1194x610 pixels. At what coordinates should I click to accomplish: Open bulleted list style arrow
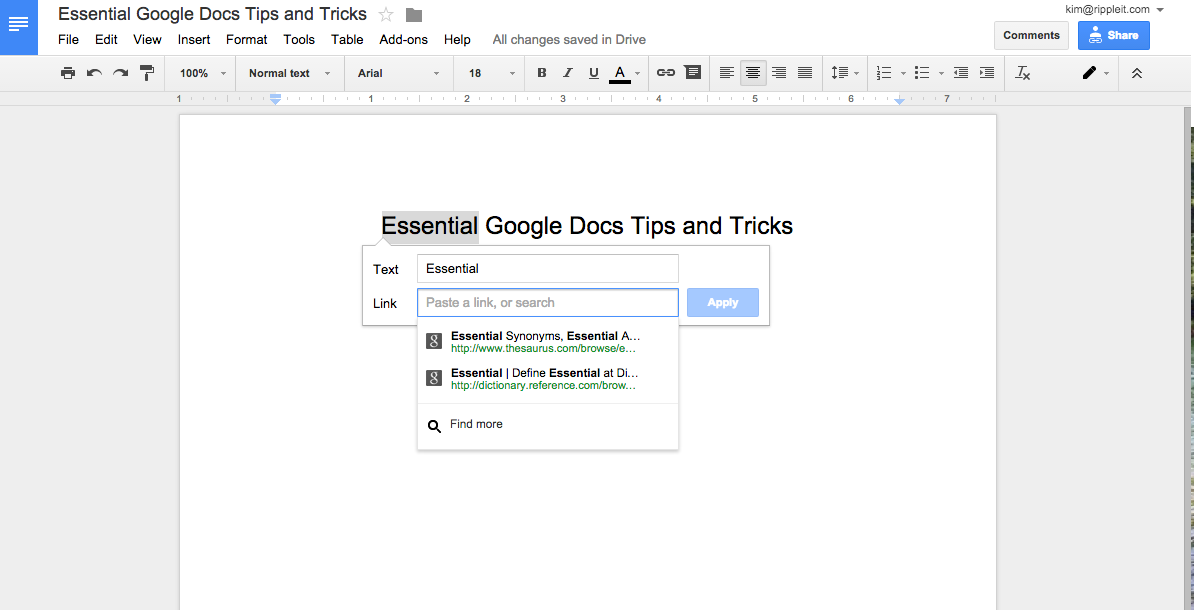point(941,74)
